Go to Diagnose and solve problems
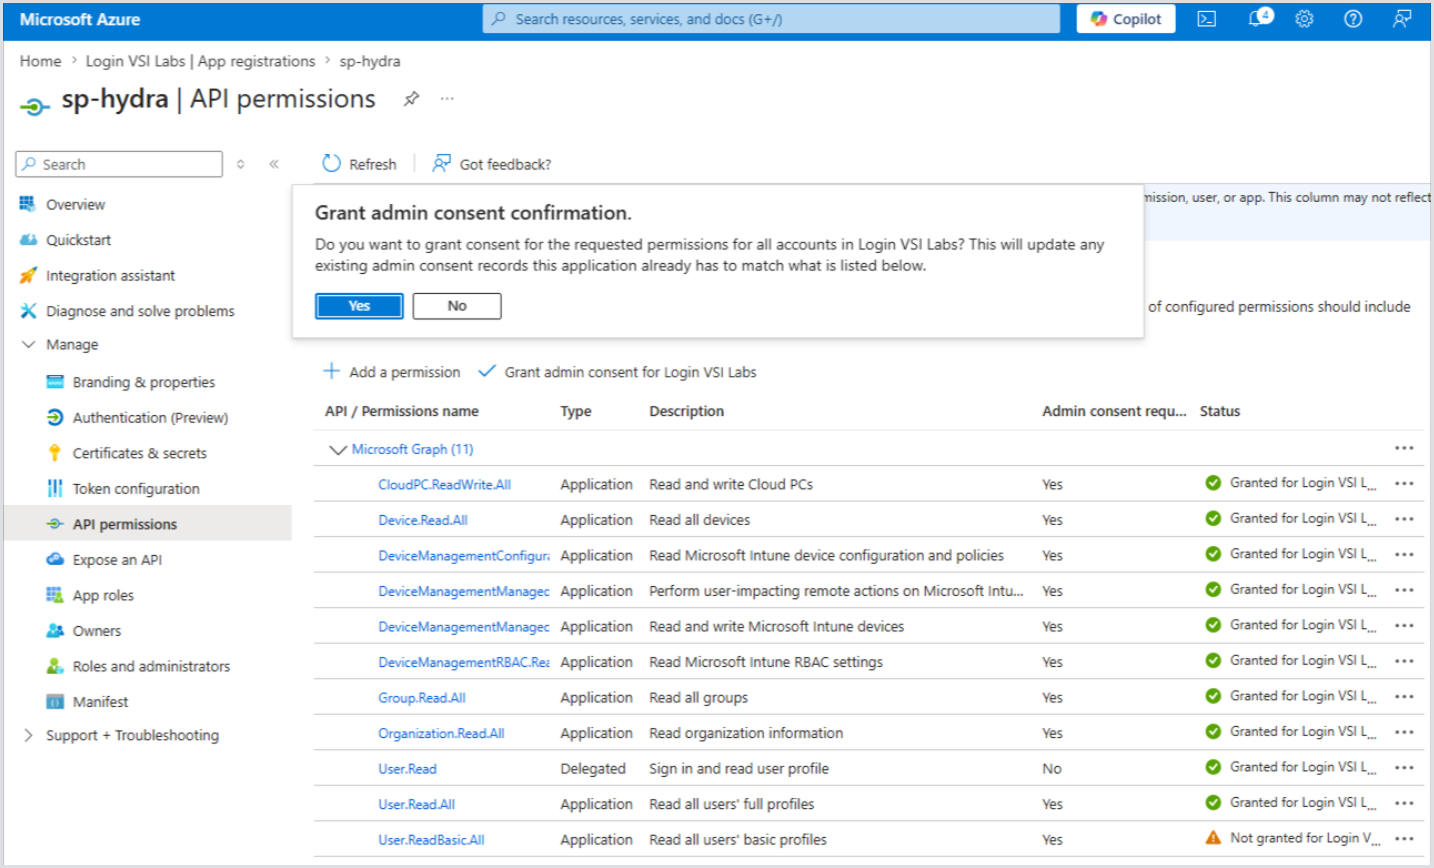 [140, 311]
